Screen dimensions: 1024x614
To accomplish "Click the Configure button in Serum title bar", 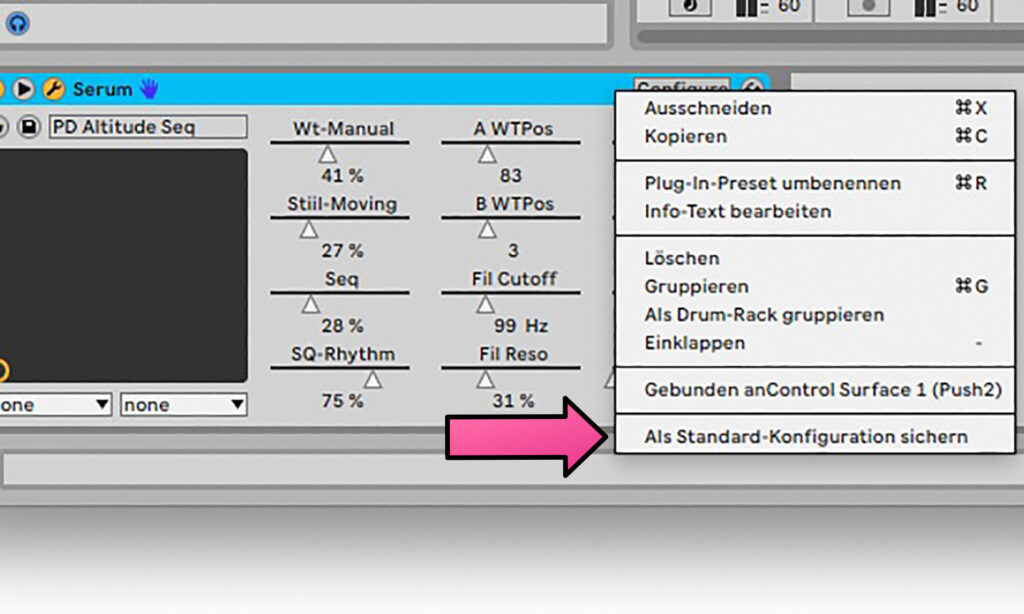I will [x=682, y=86].
